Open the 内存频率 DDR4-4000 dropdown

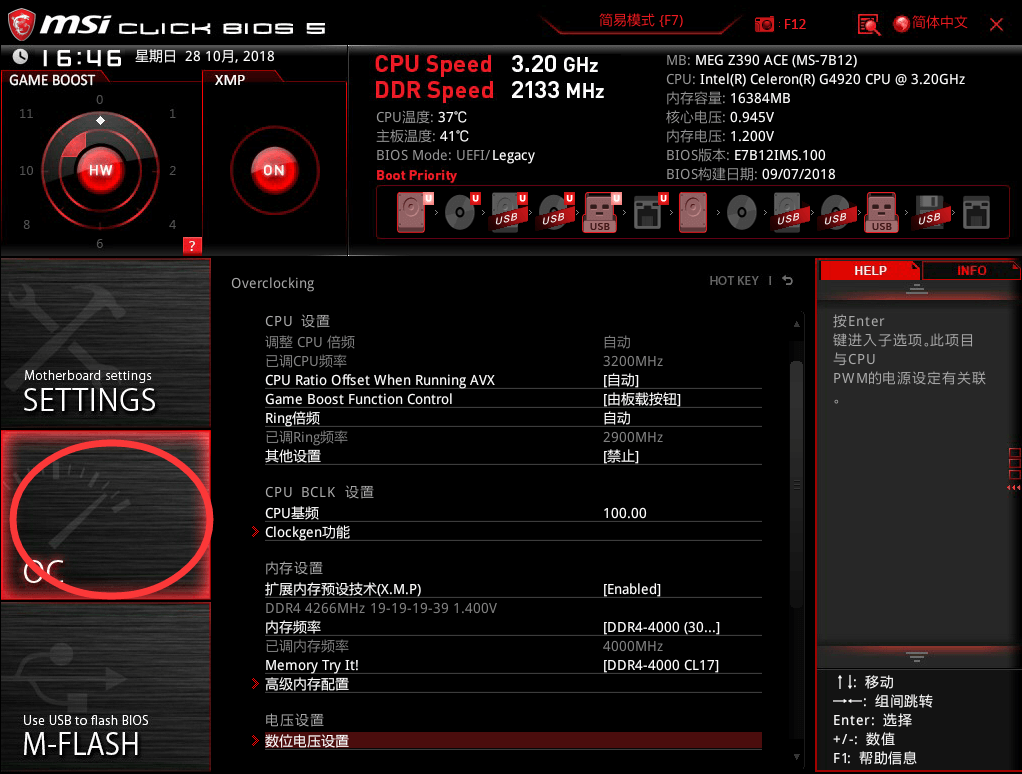click(661, 627)
